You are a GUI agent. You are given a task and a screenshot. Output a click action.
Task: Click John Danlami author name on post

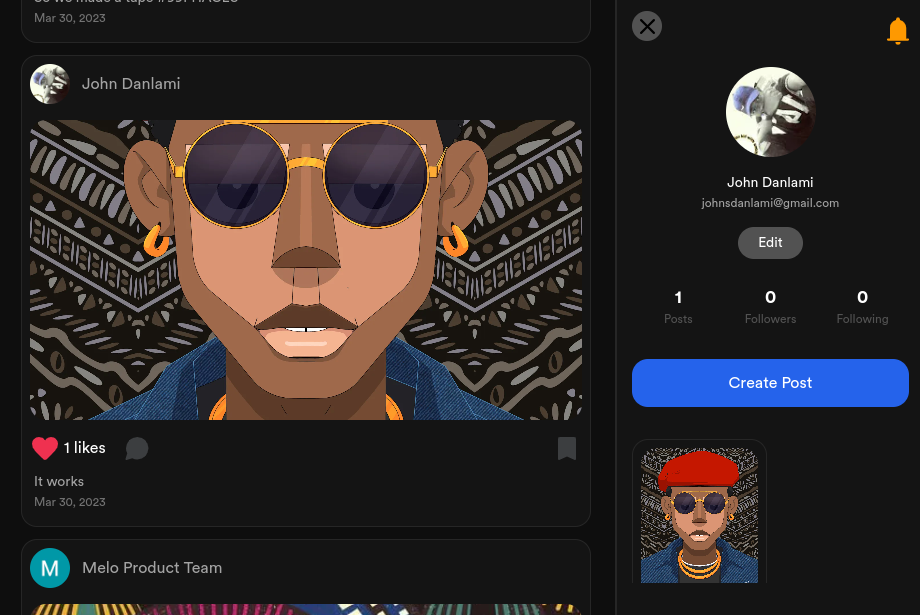[x=131, y=84]
